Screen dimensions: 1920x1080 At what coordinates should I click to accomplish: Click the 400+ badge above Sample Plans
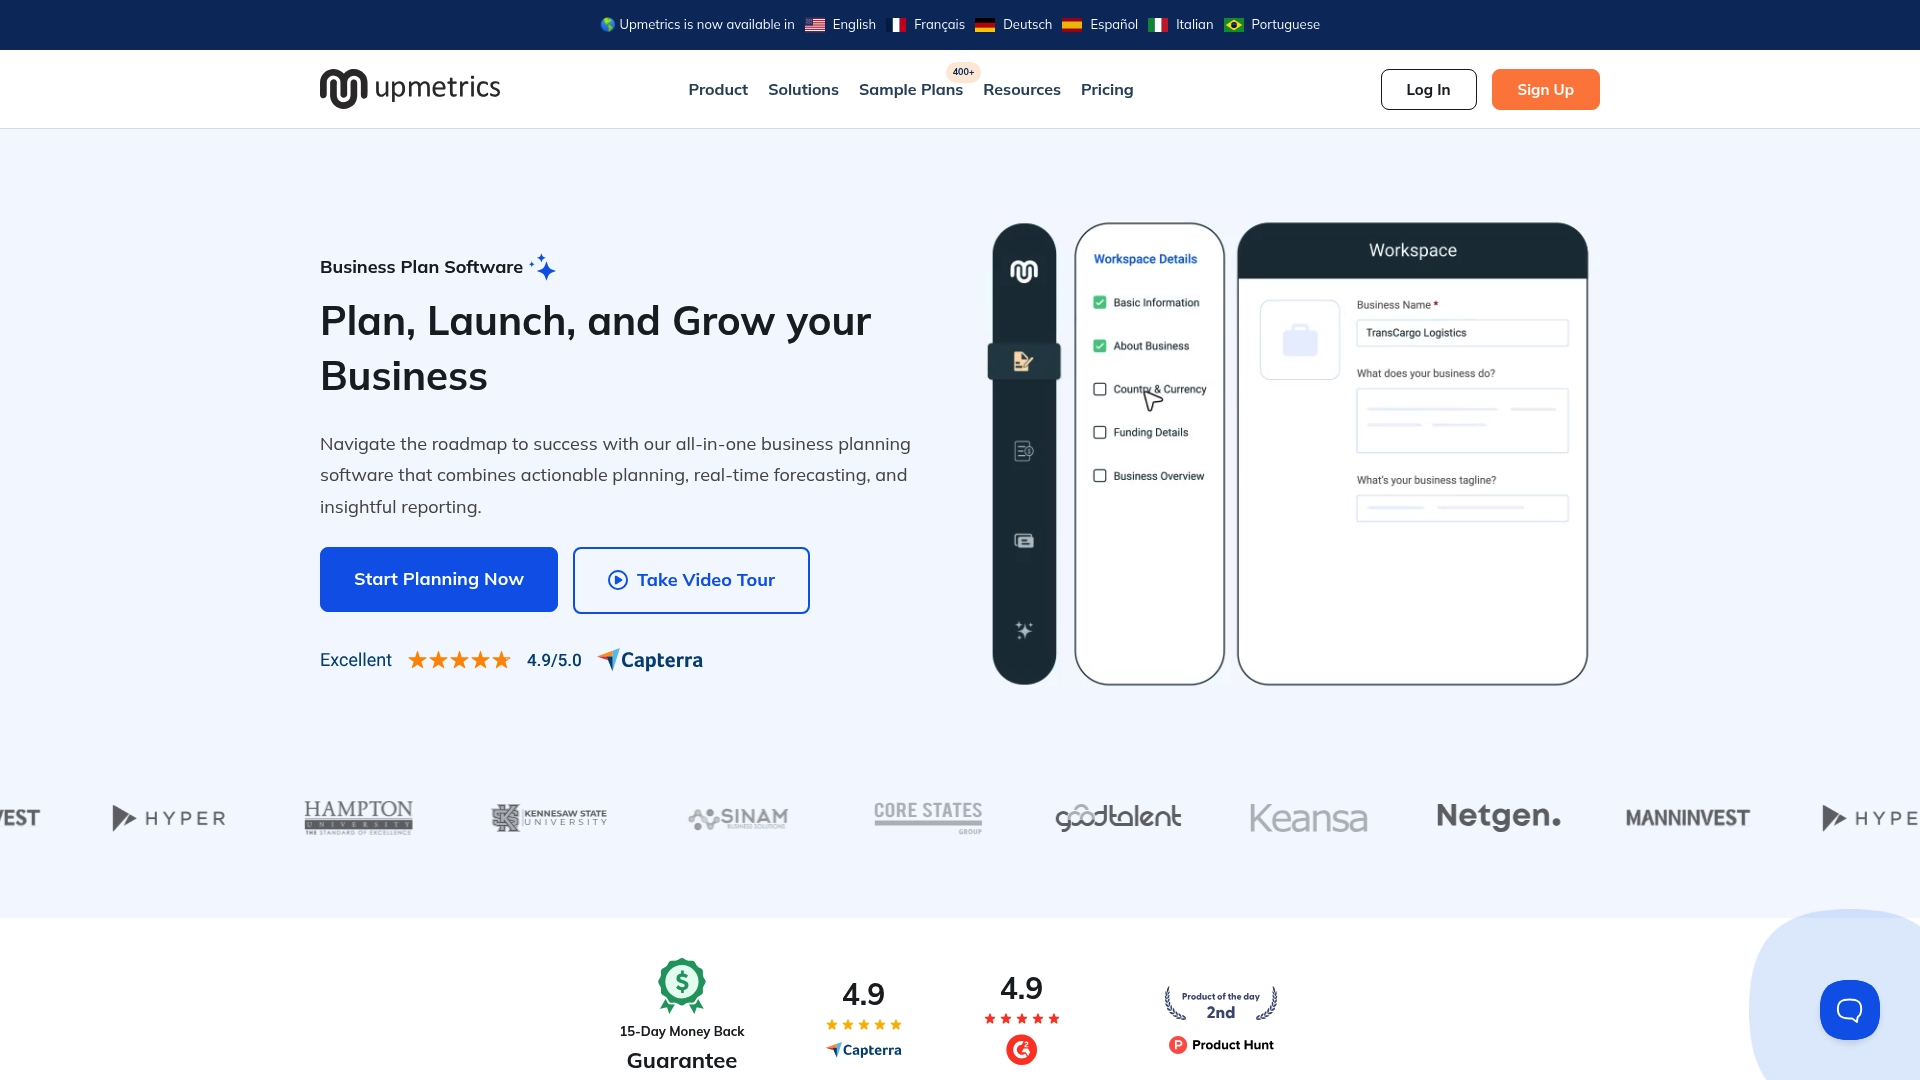tap(963, 72)
